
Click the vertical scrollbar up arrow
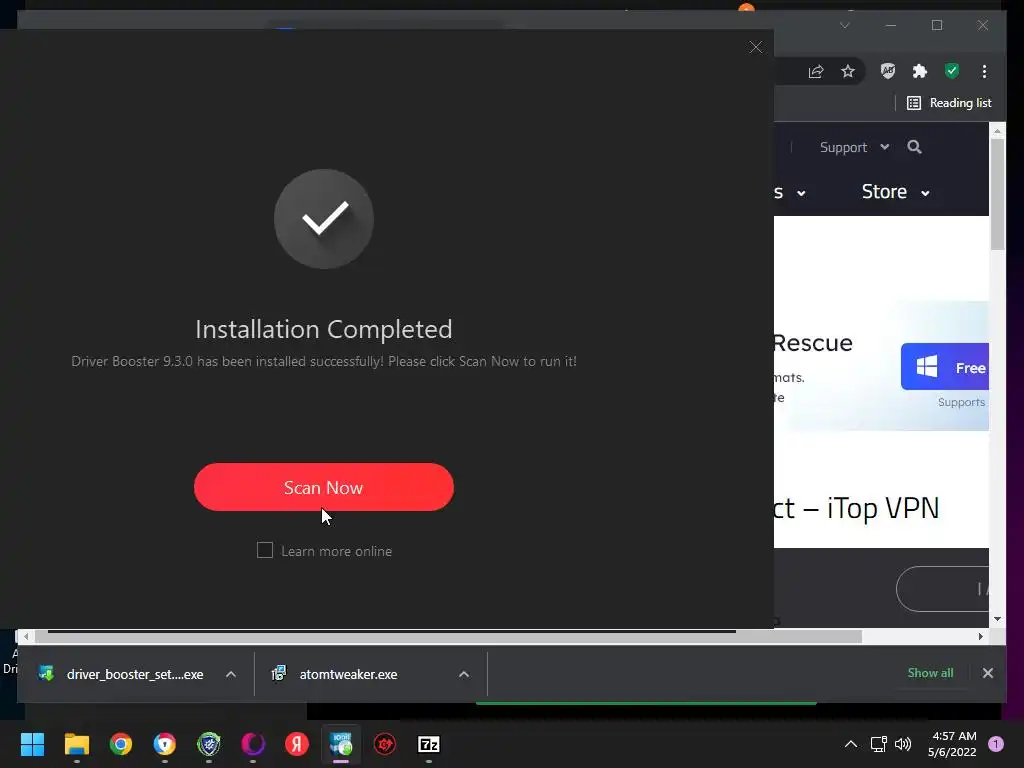997,131
